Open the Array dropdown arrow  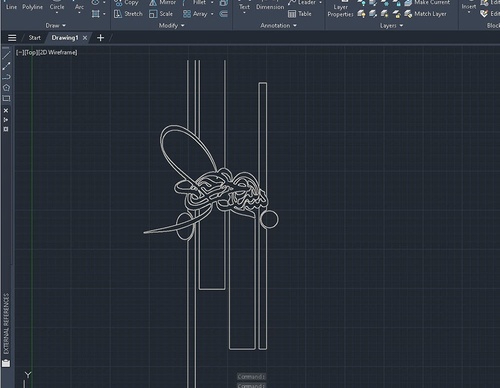click(212, 14)
